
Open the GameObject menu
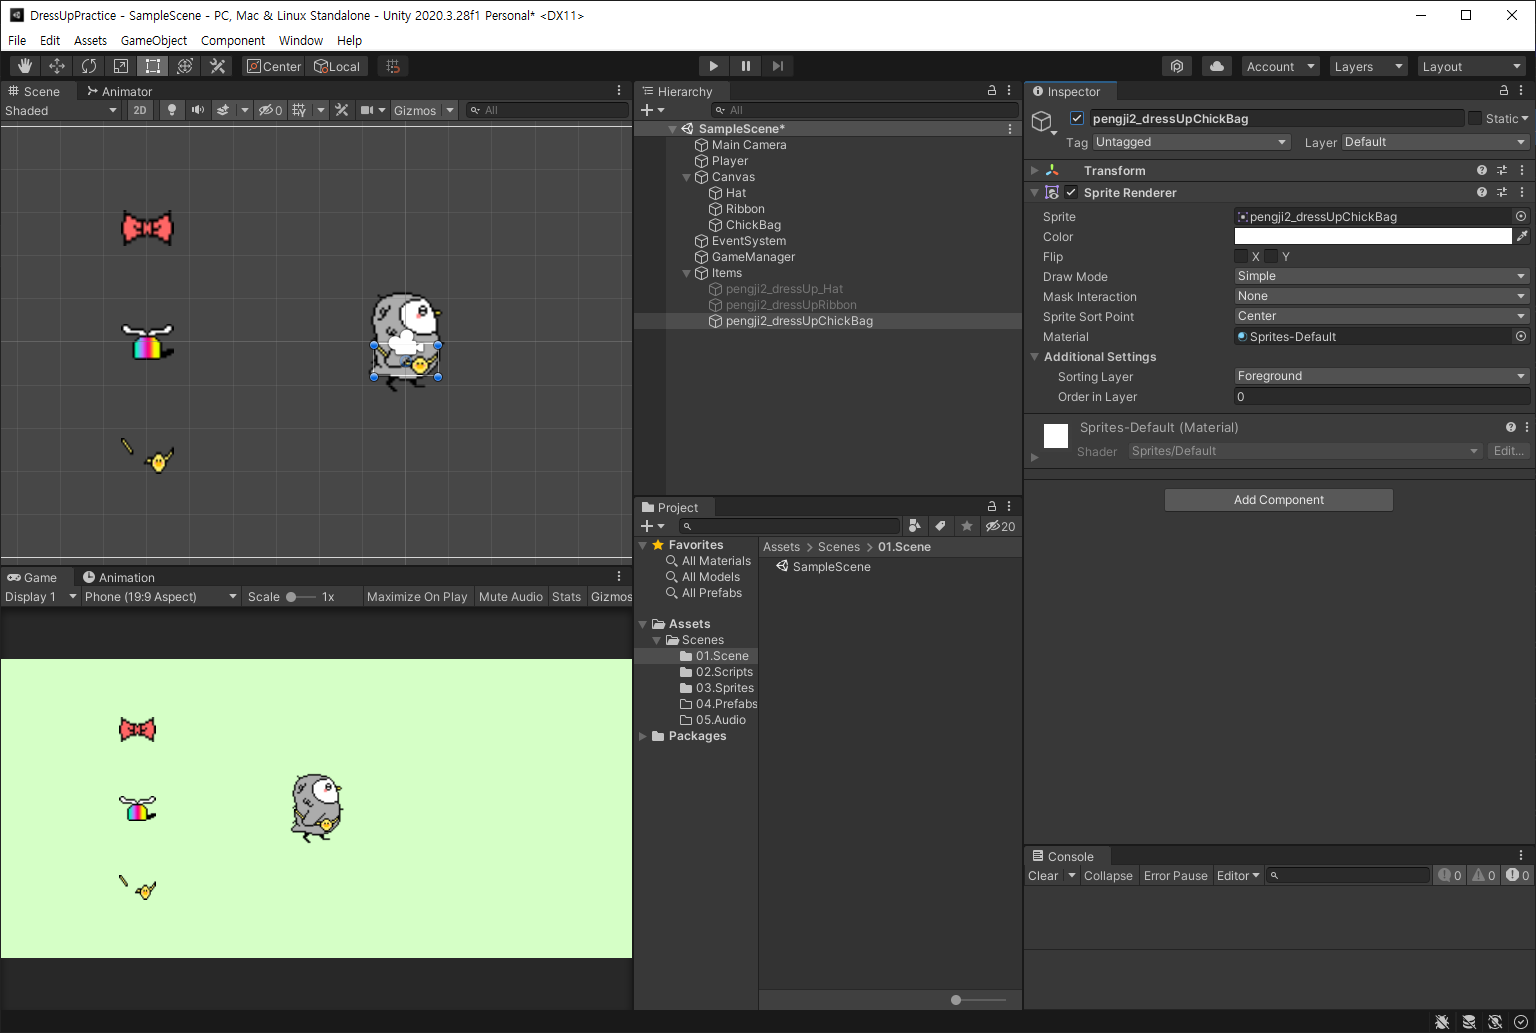[x=154, y=40]
